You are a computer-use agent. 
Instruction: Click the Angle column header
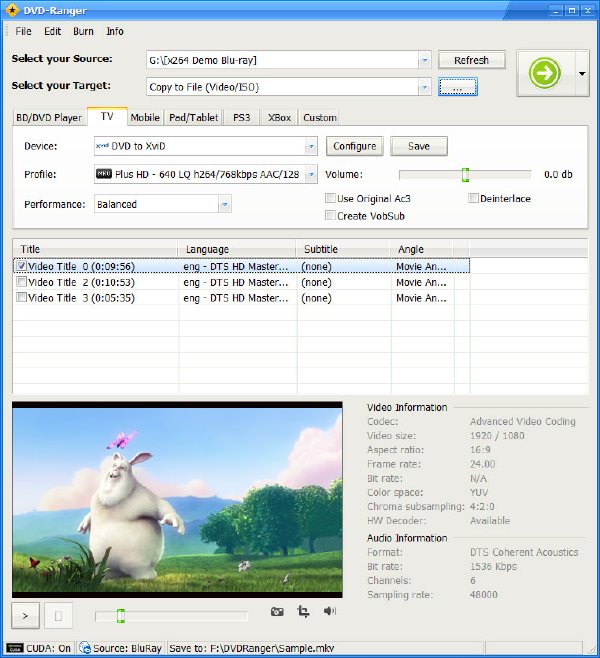pyautogui.click(x=422, y=249)
